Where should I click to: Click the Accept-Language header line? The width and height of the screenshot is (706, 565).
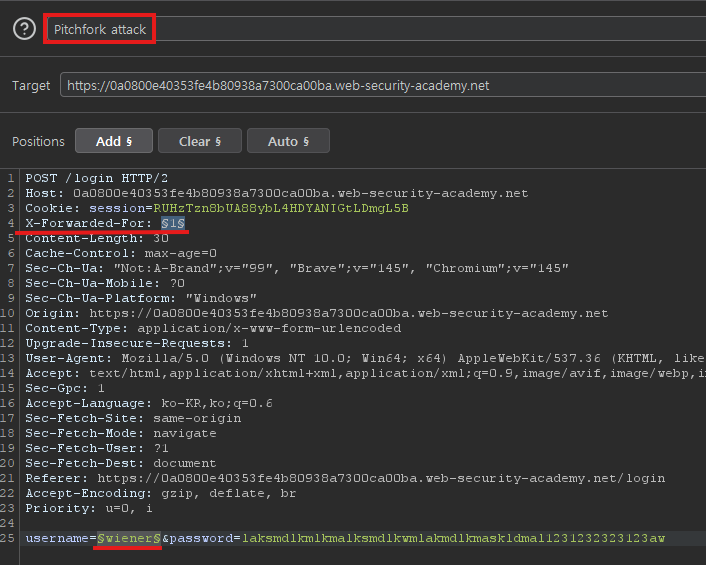click(x=149, y=402)
